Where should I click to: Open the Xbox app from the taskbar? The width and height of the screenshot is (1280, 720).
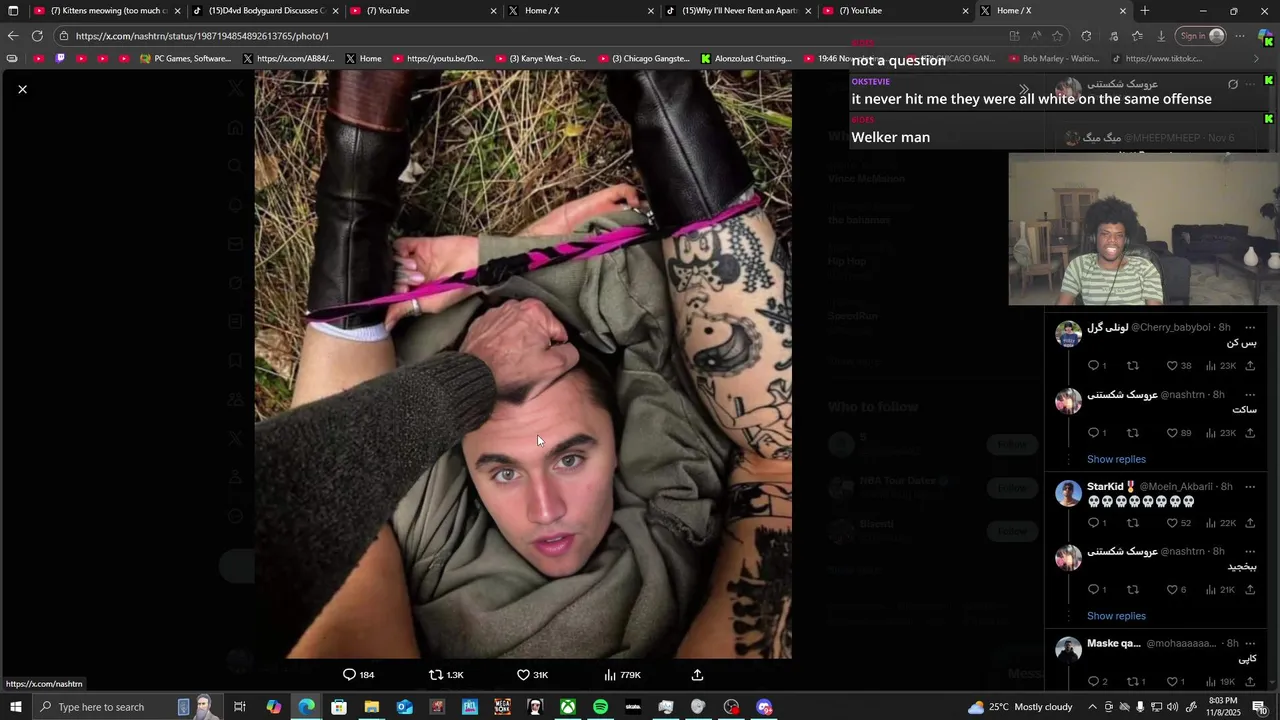pos(567,707)
